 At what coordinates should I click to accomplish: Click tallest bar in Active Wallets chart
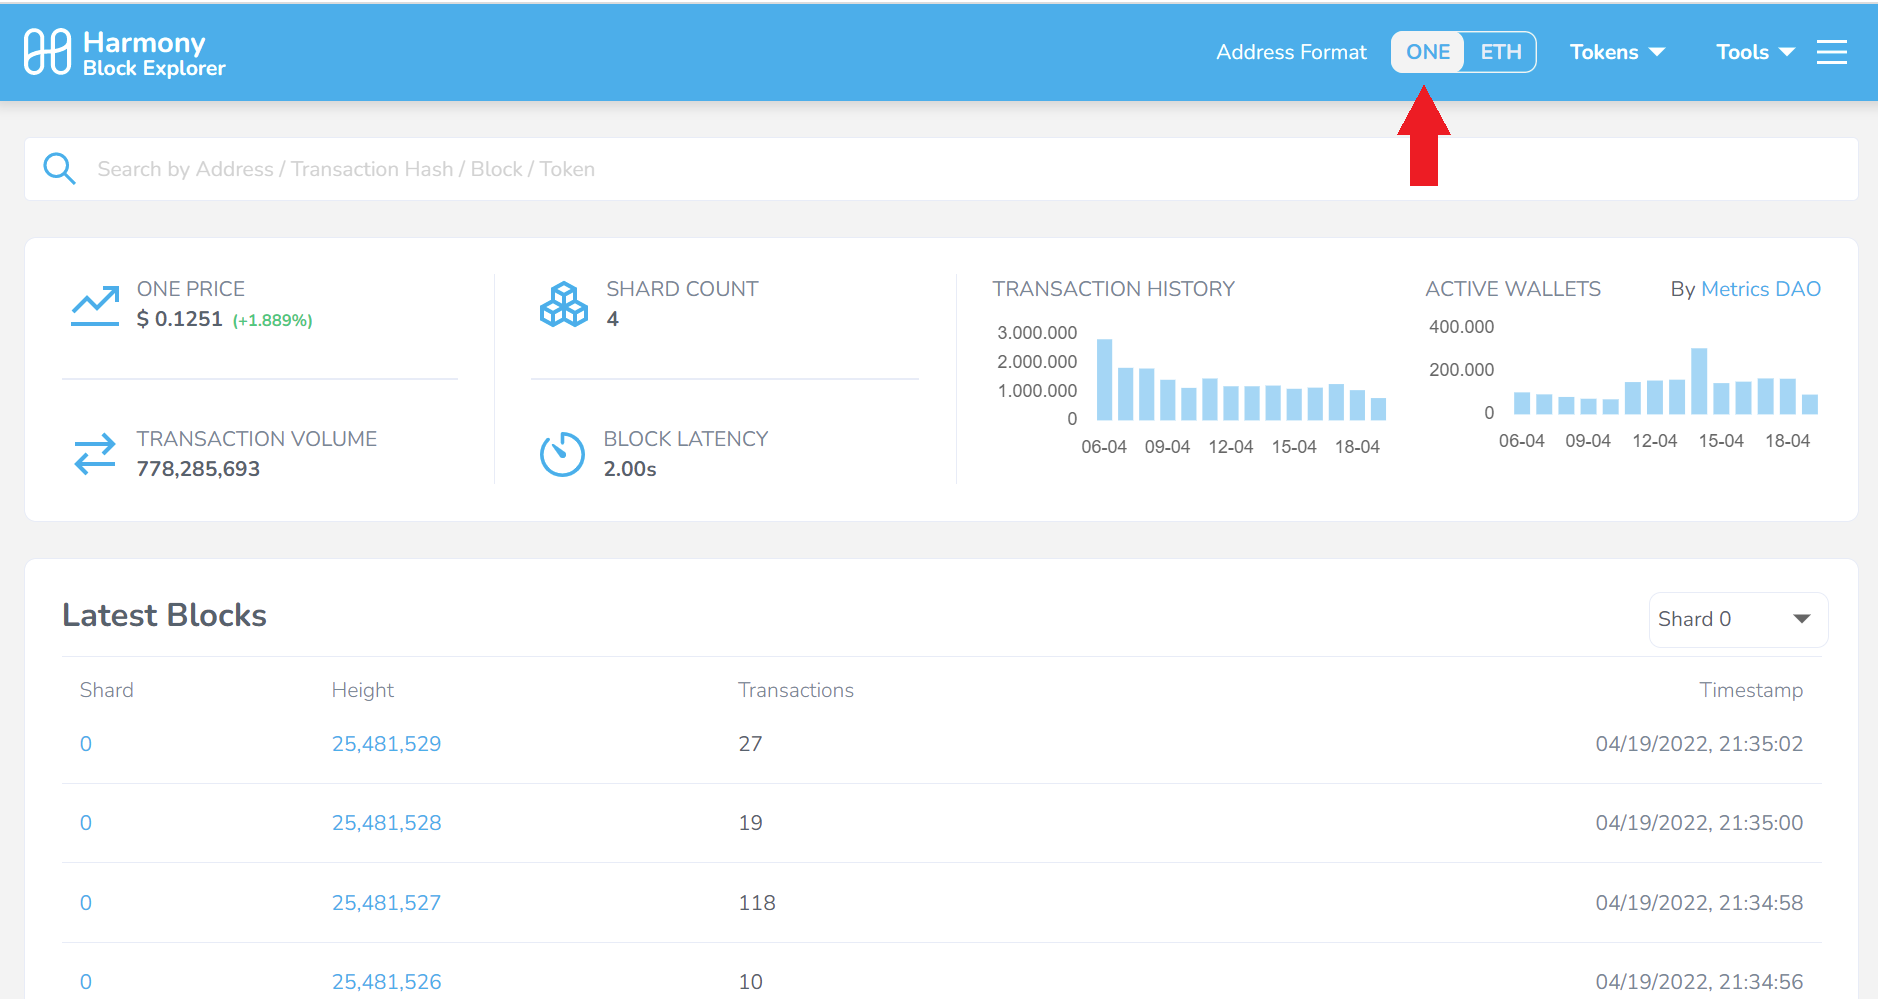(x=1698, y=381)
